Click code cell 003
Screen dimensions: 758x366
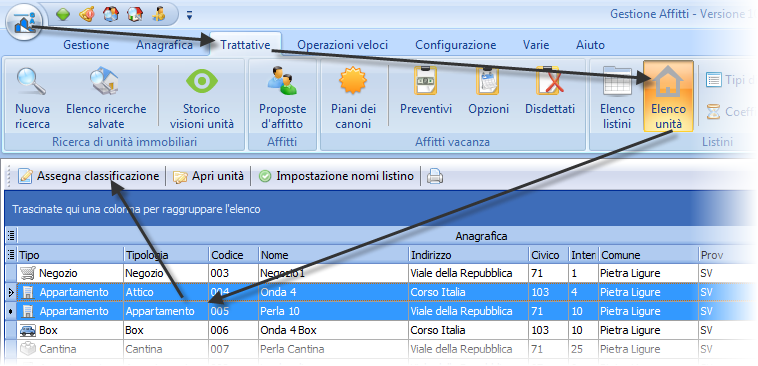pyautogui.click(x=233, y=273)
